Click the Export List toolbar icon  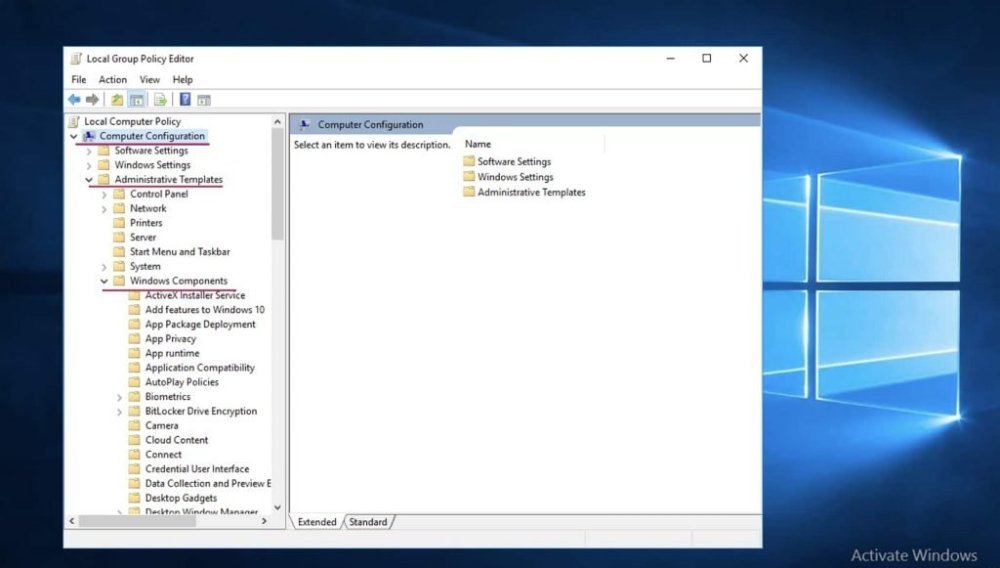point(160,99)
